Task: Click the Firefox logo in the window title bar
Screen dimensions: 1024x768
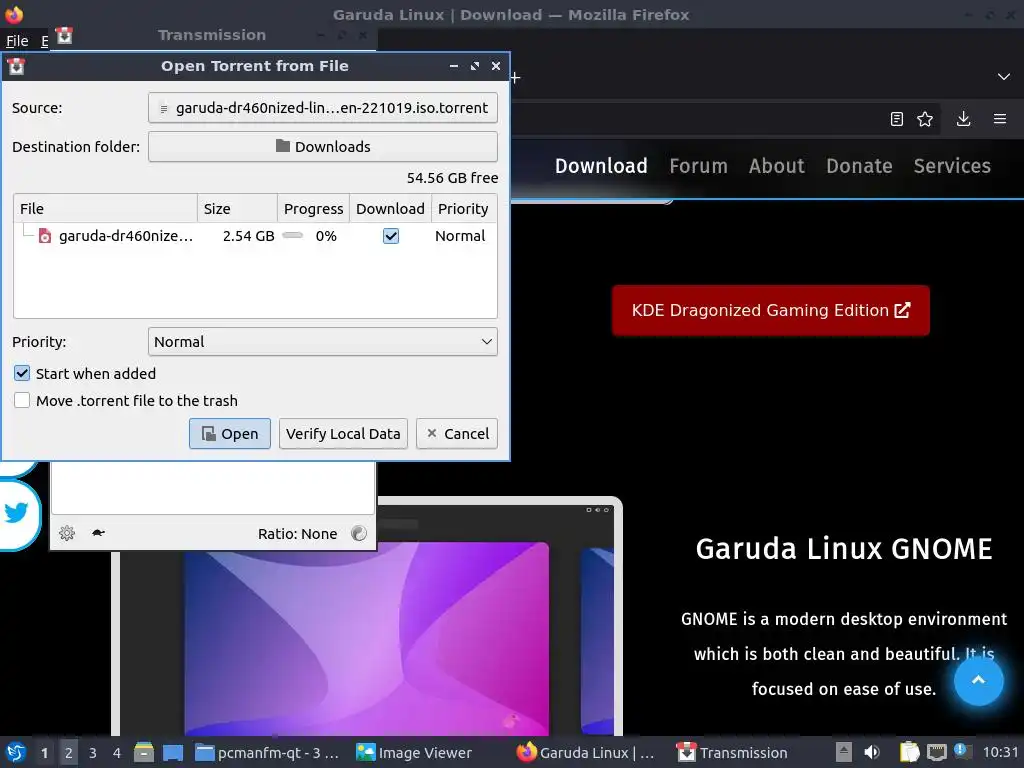Action: pos(14,14)
